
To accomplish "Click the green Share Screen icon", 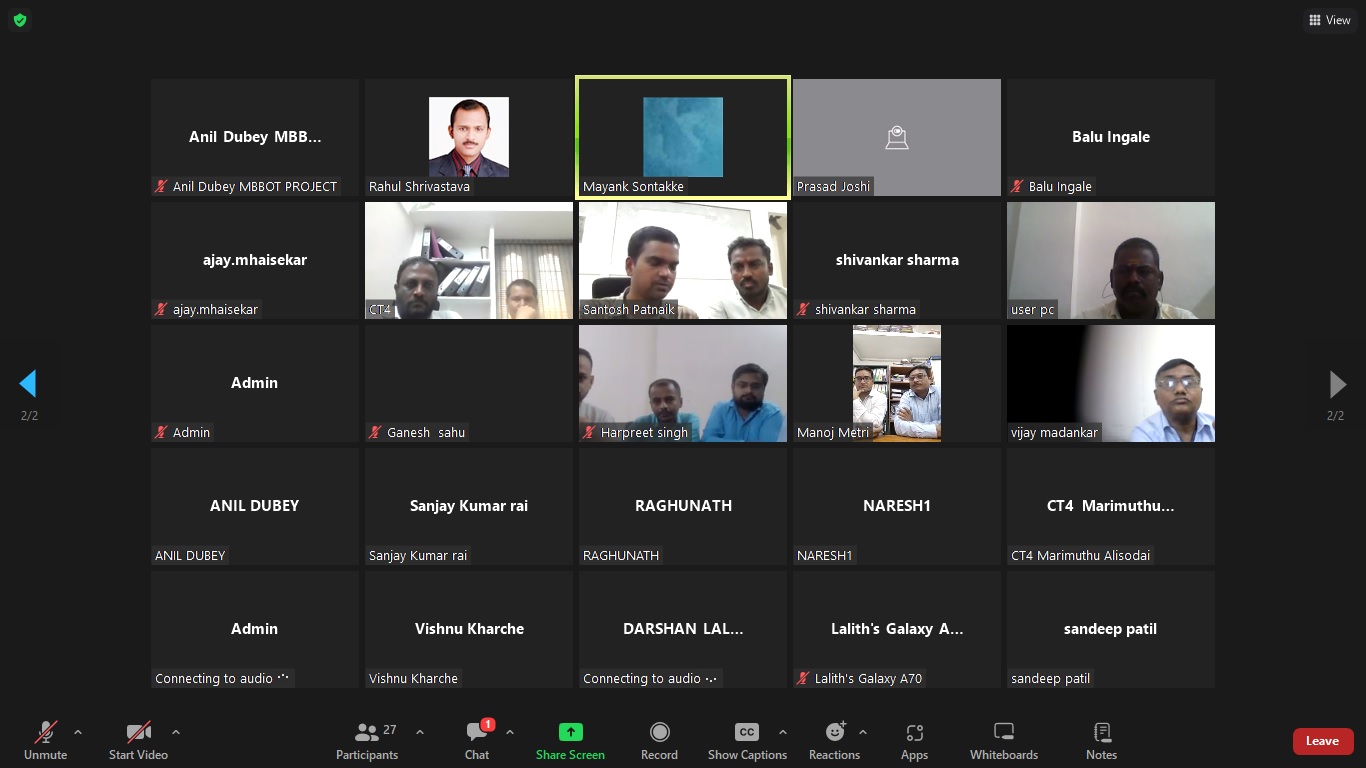I will click(x=570, y=733).
